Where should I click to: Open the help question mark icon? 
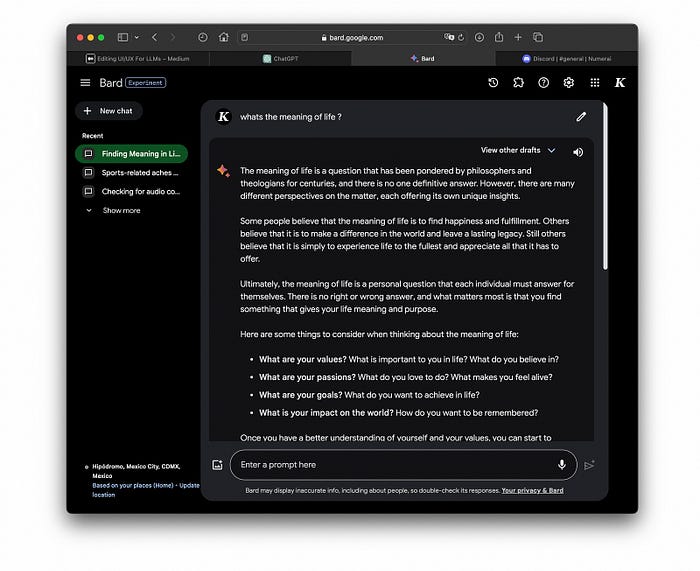point(543,83)
